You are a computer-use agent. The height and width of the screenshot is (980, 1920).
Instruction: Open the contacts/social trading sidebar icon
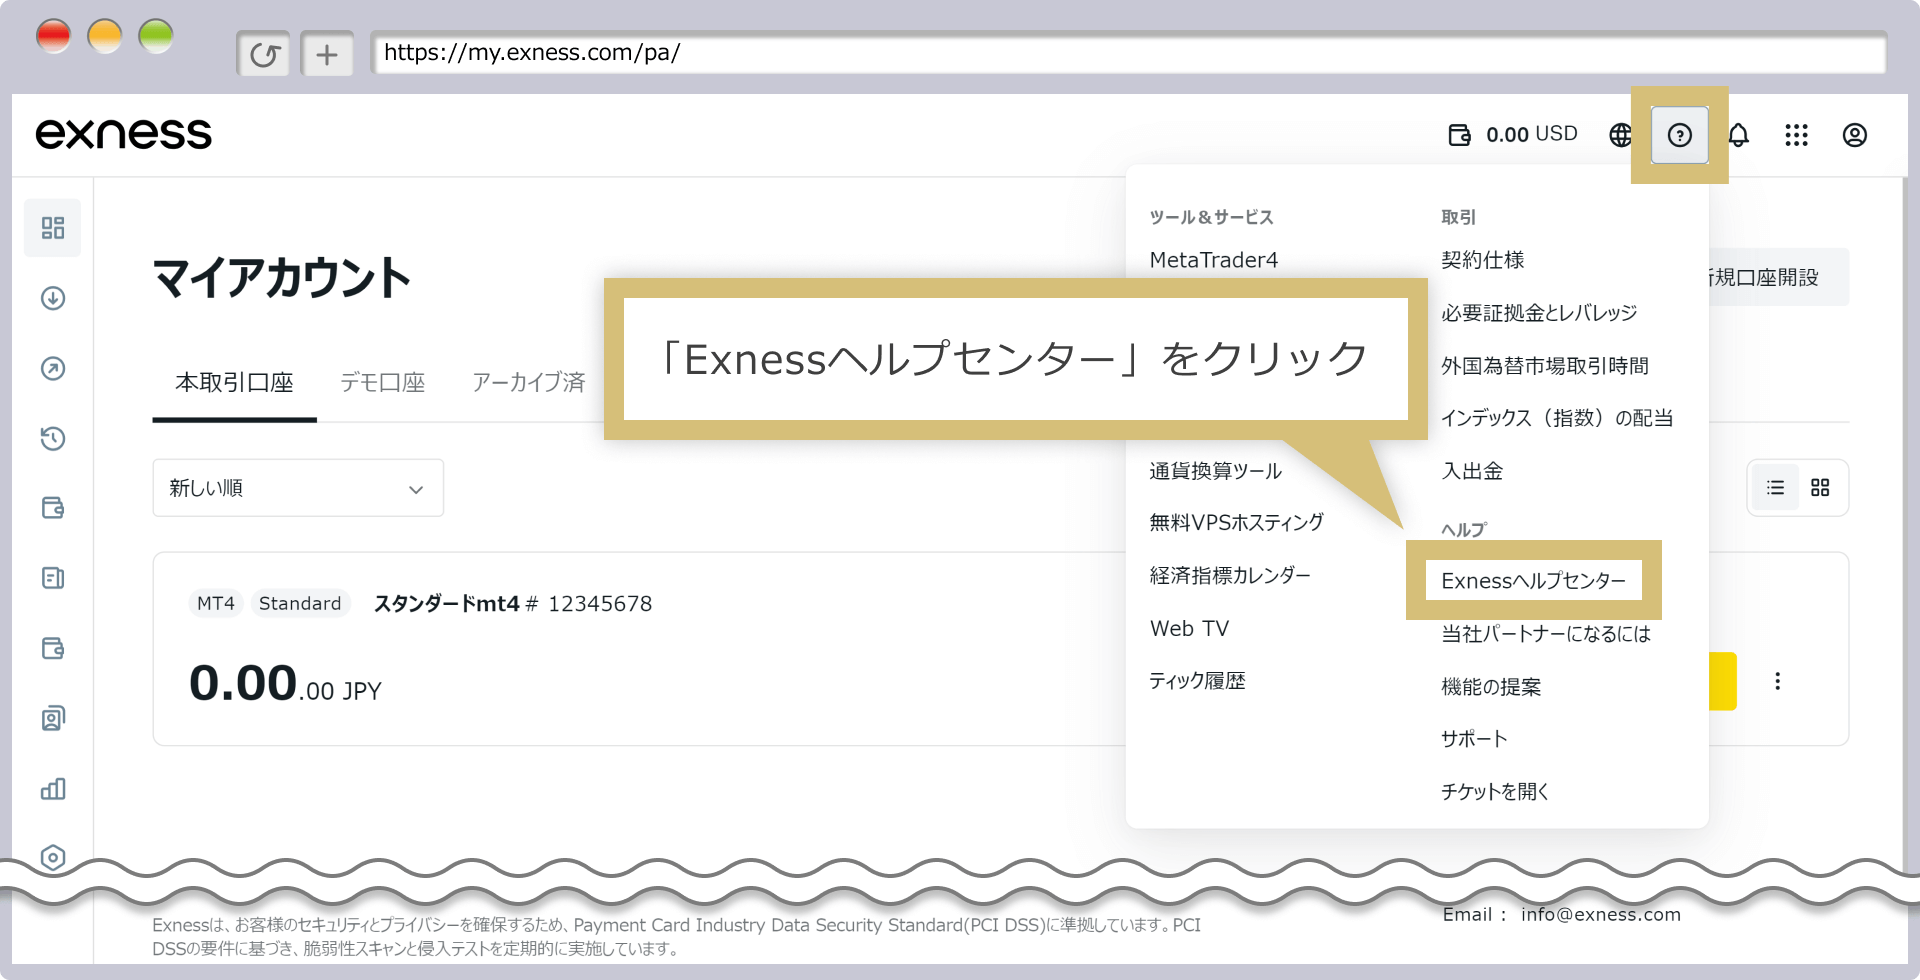pyautogui.click(x=53, y=718)
